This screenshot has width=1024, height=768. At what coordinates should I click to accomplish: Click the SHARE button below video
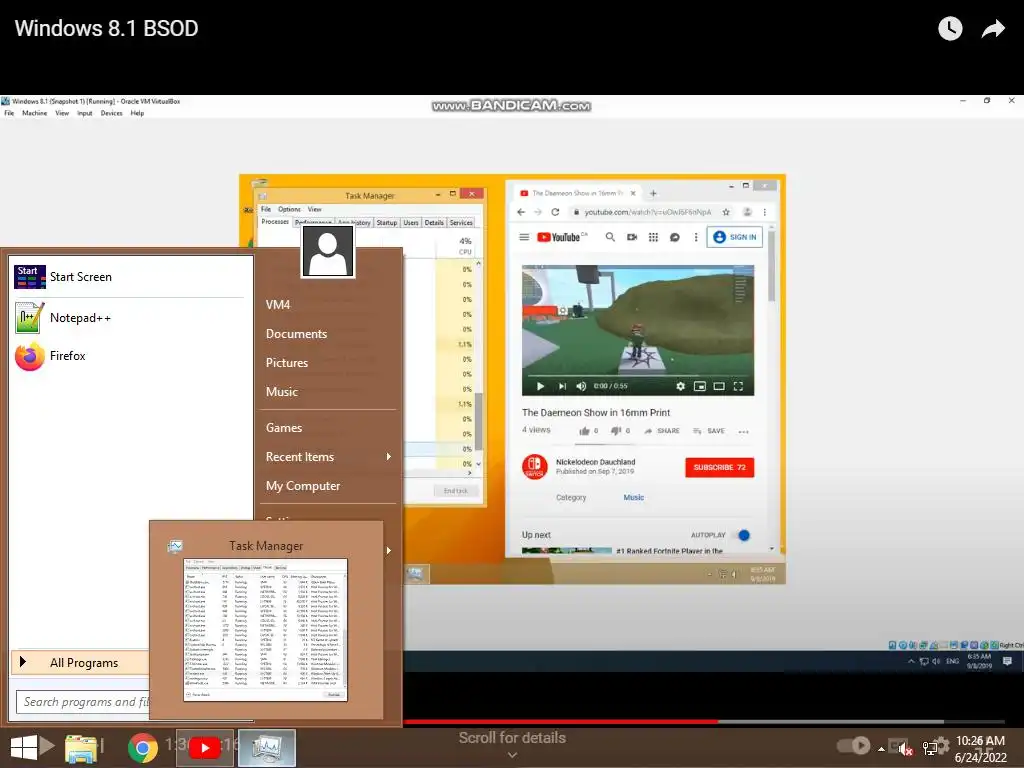[662, 431]
